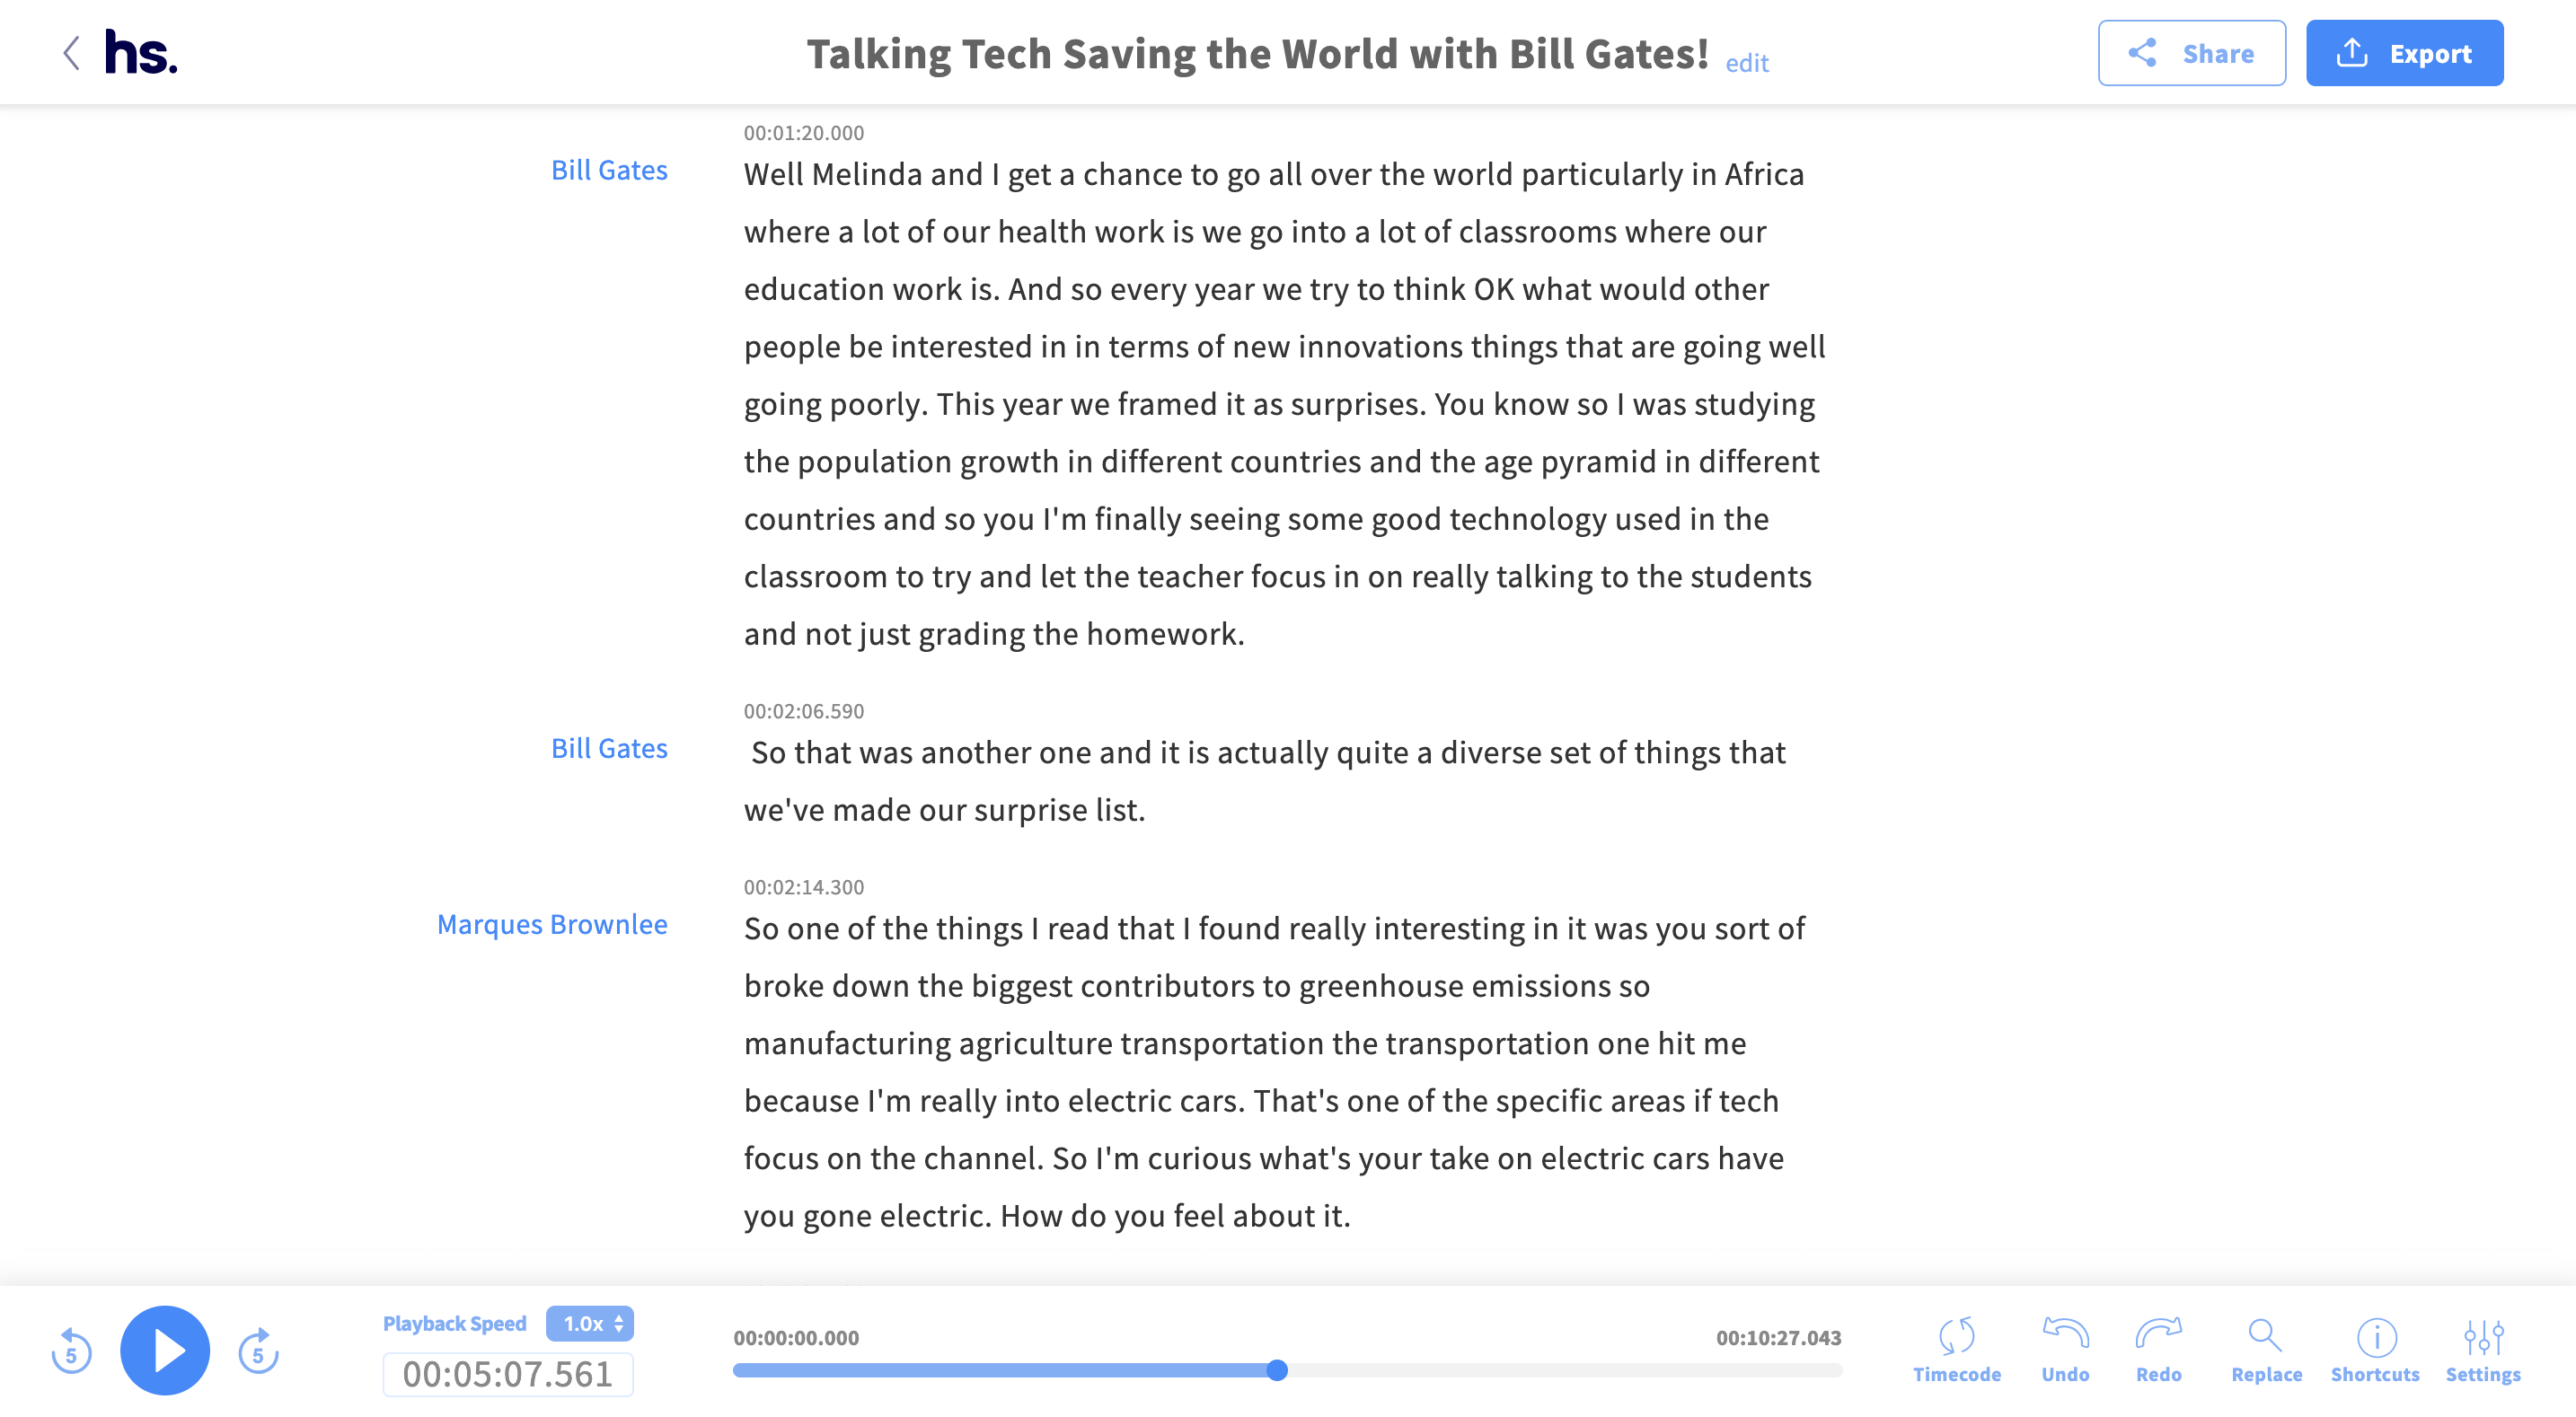The image size is (2576, 1417).
Task: Open the hs. application menu
Action: pyautogui.click(x=139, y=52)
